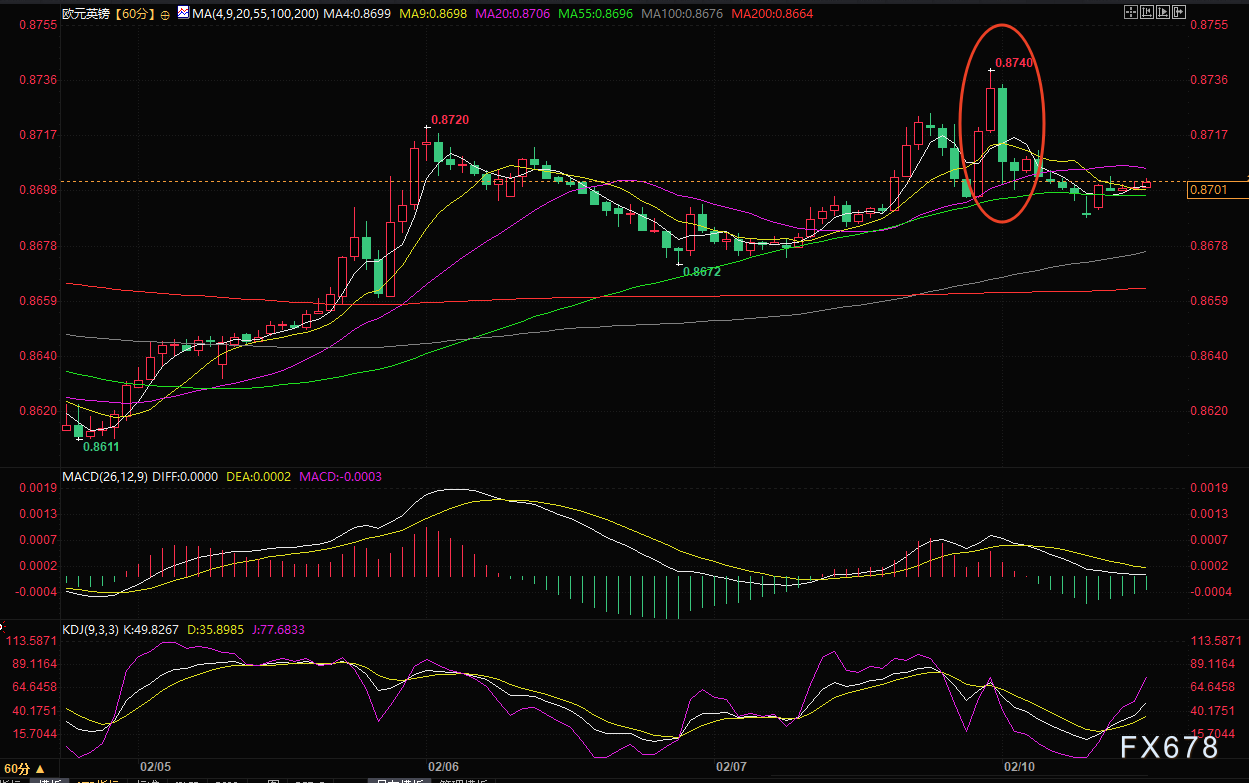Click the current price tag 0.8701
The image size is (1249, 783).
pyautogui.click(x=1205, y=190)
